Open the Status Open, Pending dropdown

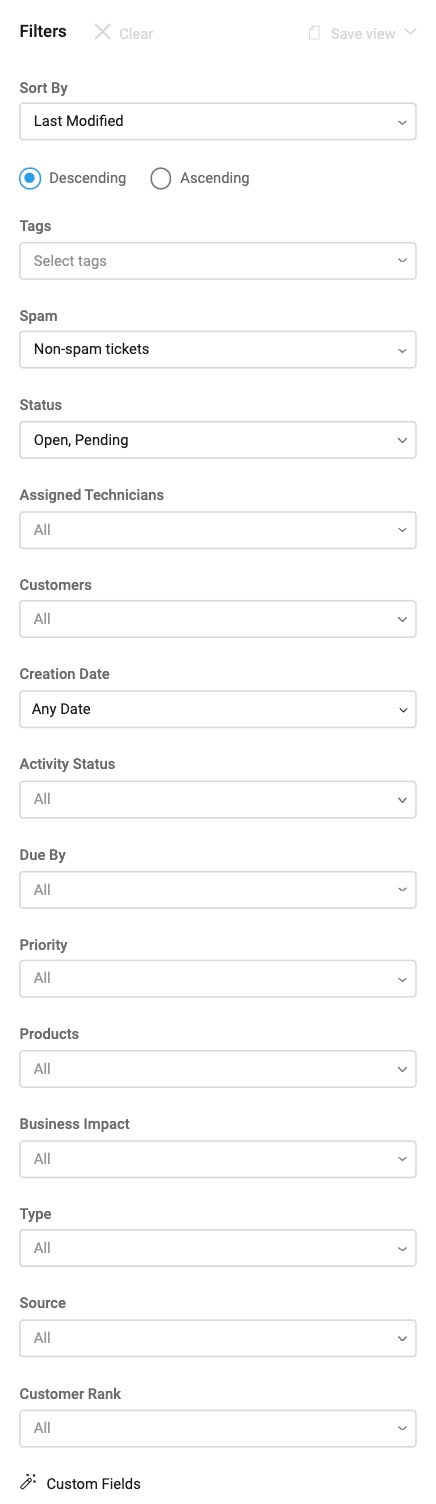[218, 440]
